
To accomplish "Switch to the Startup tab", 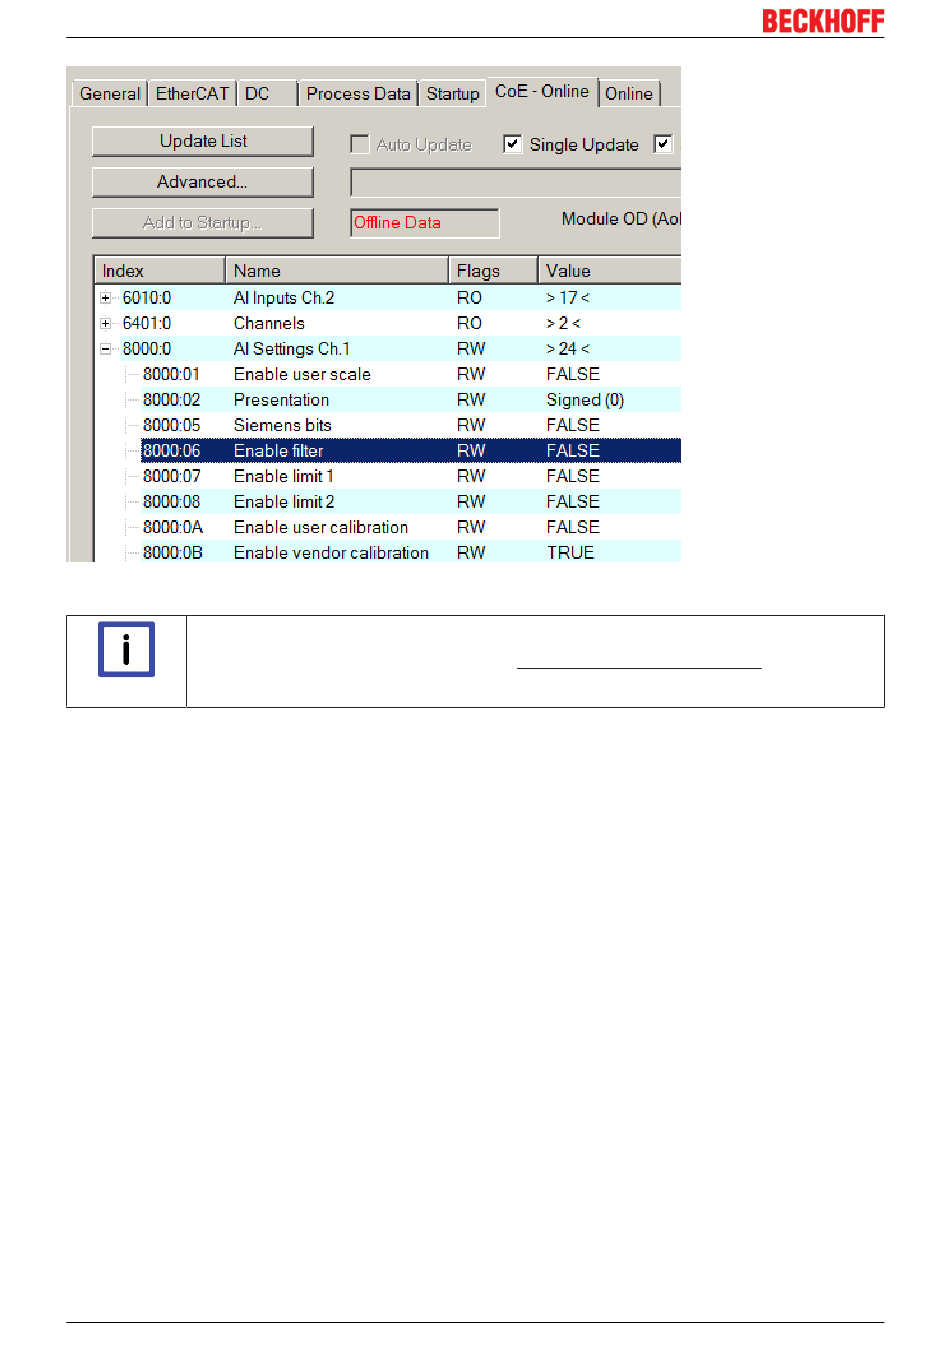I will [453, 94].
